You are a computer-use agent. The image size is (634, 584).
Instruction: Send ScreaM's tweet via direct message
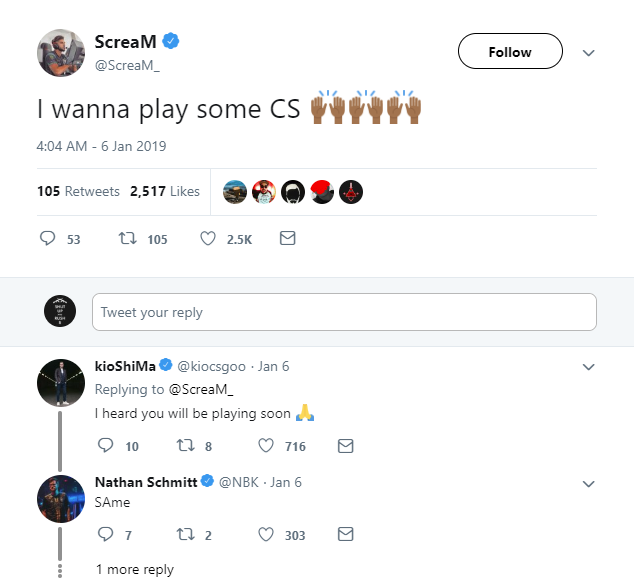[x=287, y=239]
